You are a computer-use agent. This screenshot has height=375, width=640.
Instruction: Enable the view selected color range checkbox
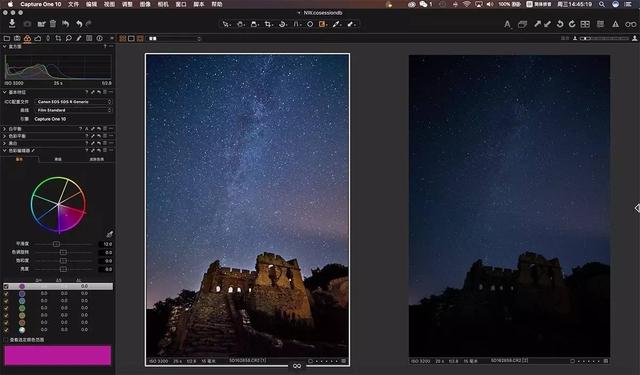6,339
